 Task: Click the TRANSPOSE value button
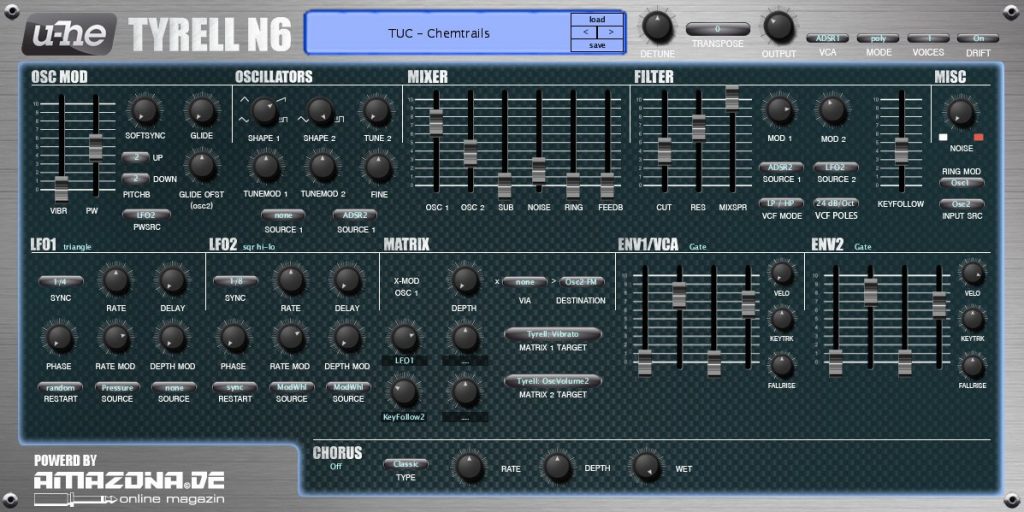click(718, 29)
